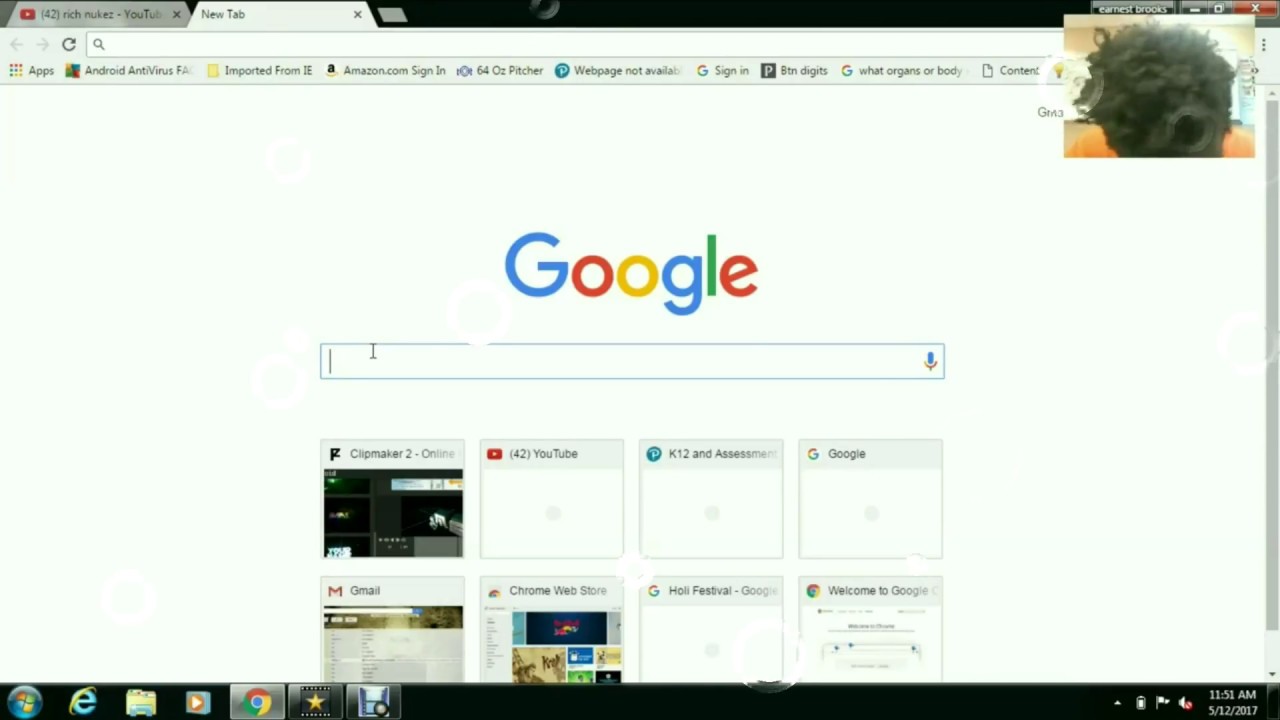Check the battery tray icon
1280x720 pixels.
point(1140,703)
